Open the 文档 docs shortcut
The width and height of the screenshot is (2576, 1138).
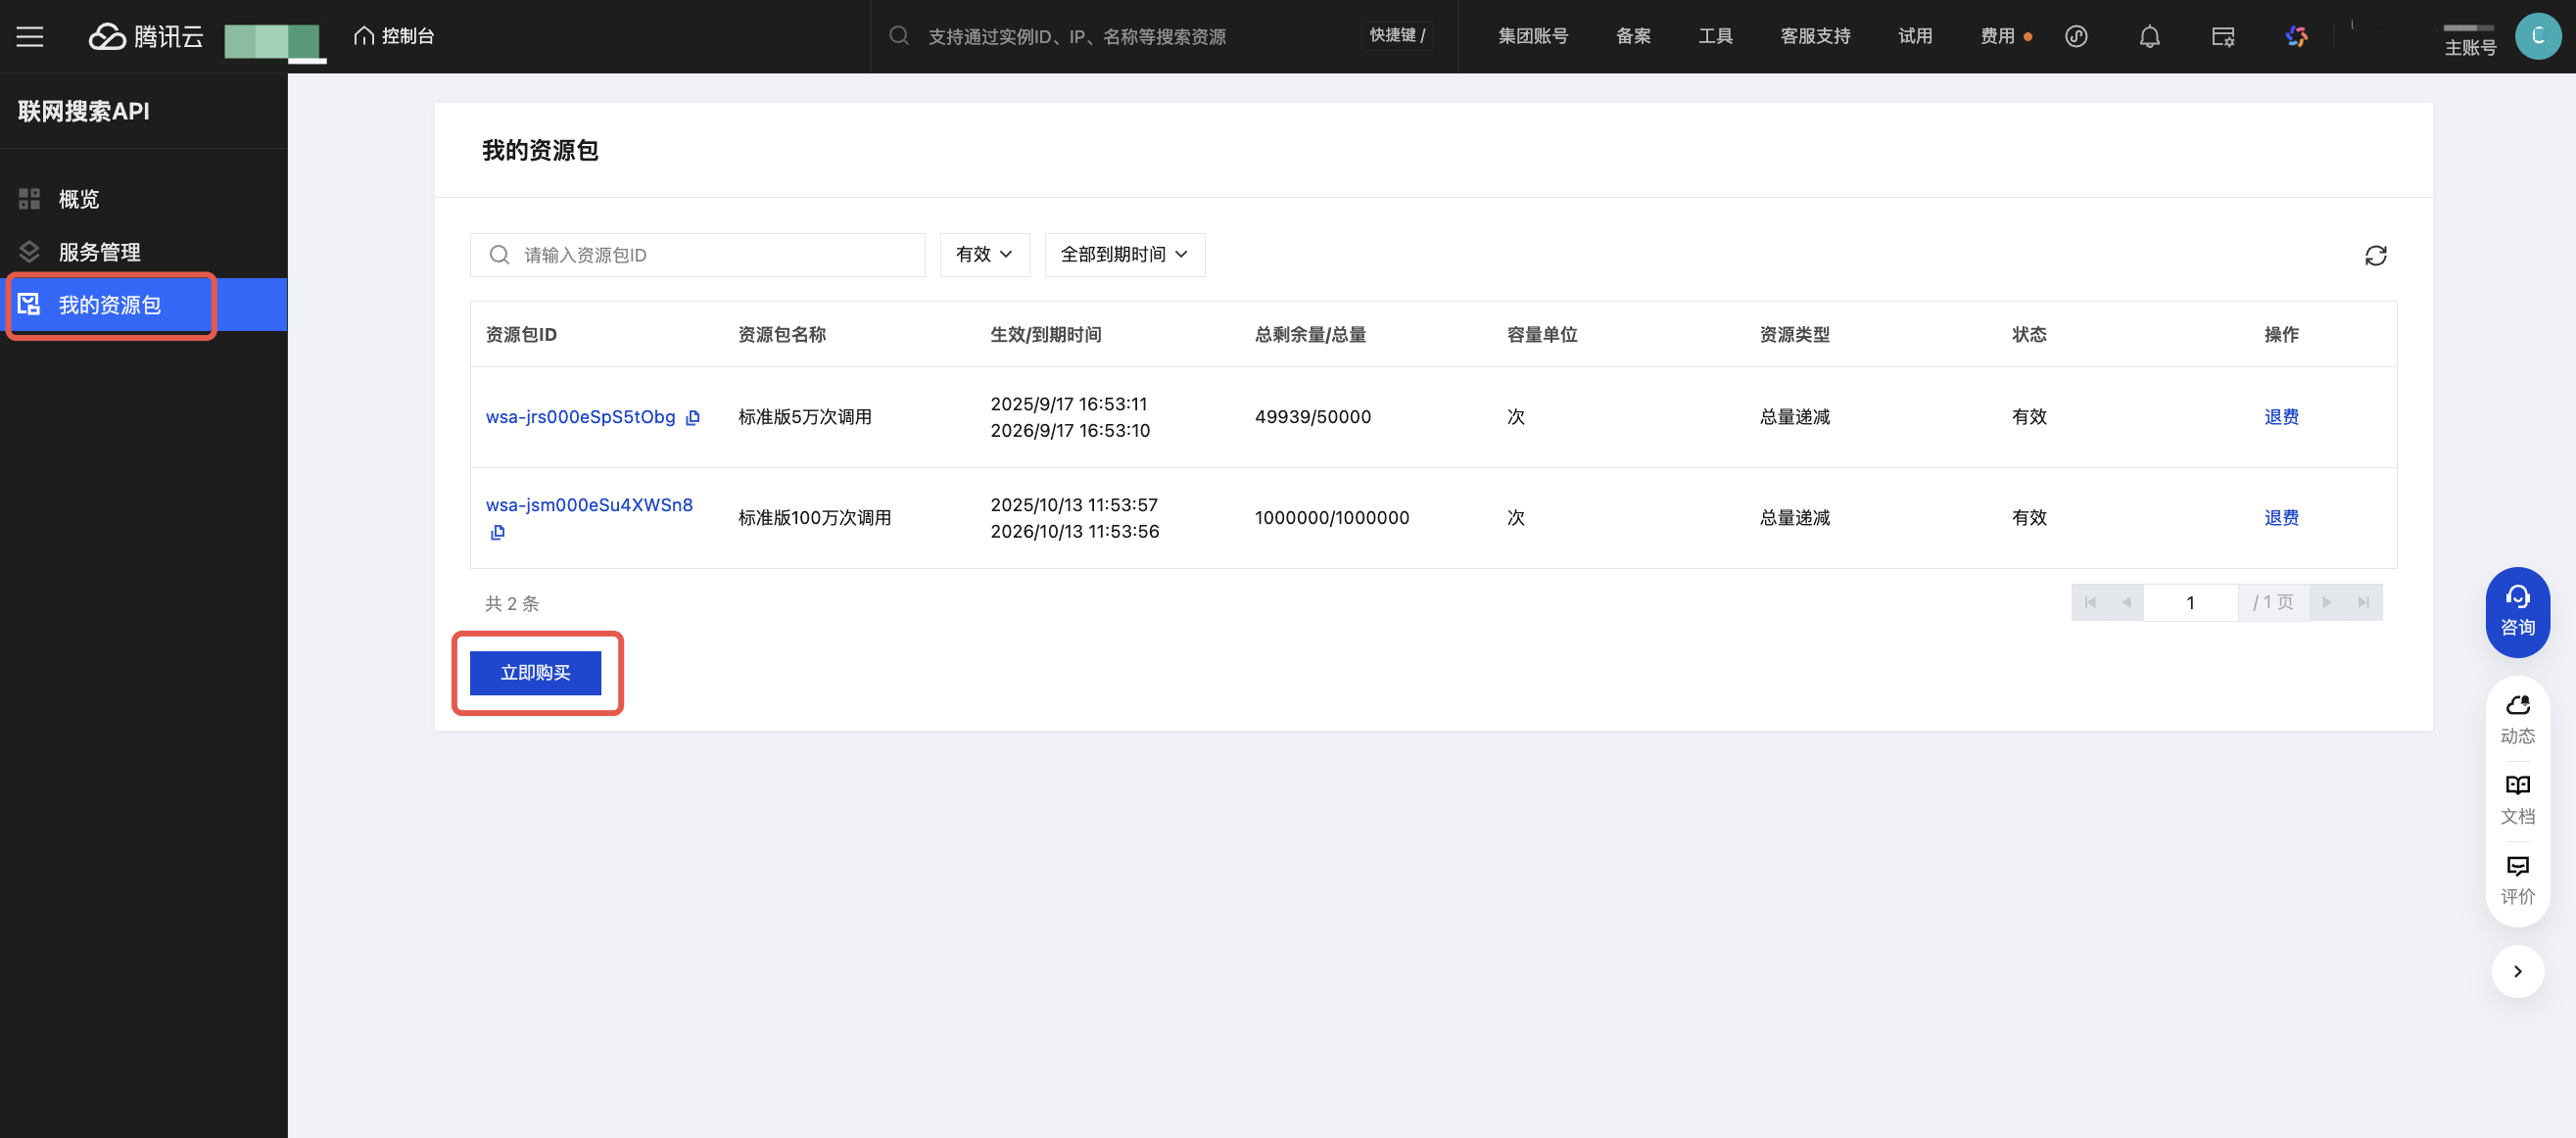tap(2517, 799)
